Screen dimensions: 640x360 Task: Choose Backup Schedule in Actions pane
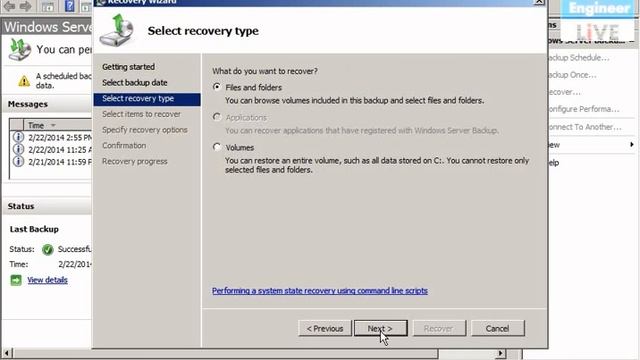[579, 58]
